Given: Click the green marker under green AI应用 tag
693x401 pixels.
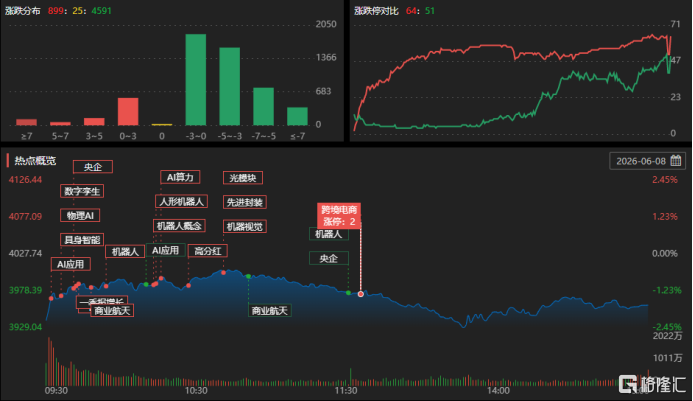Looking at the screenshot, I should 146,284.
